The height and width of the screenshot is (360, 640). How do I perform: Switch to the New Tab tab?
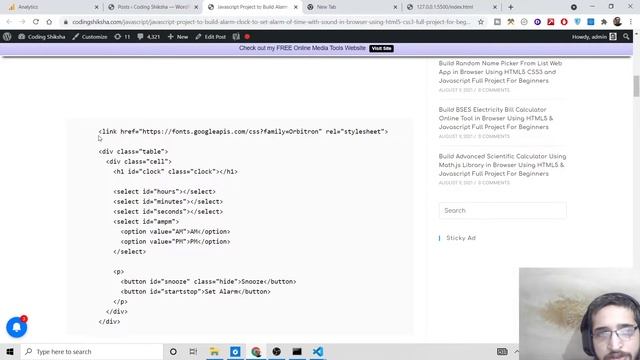(351, 7)
